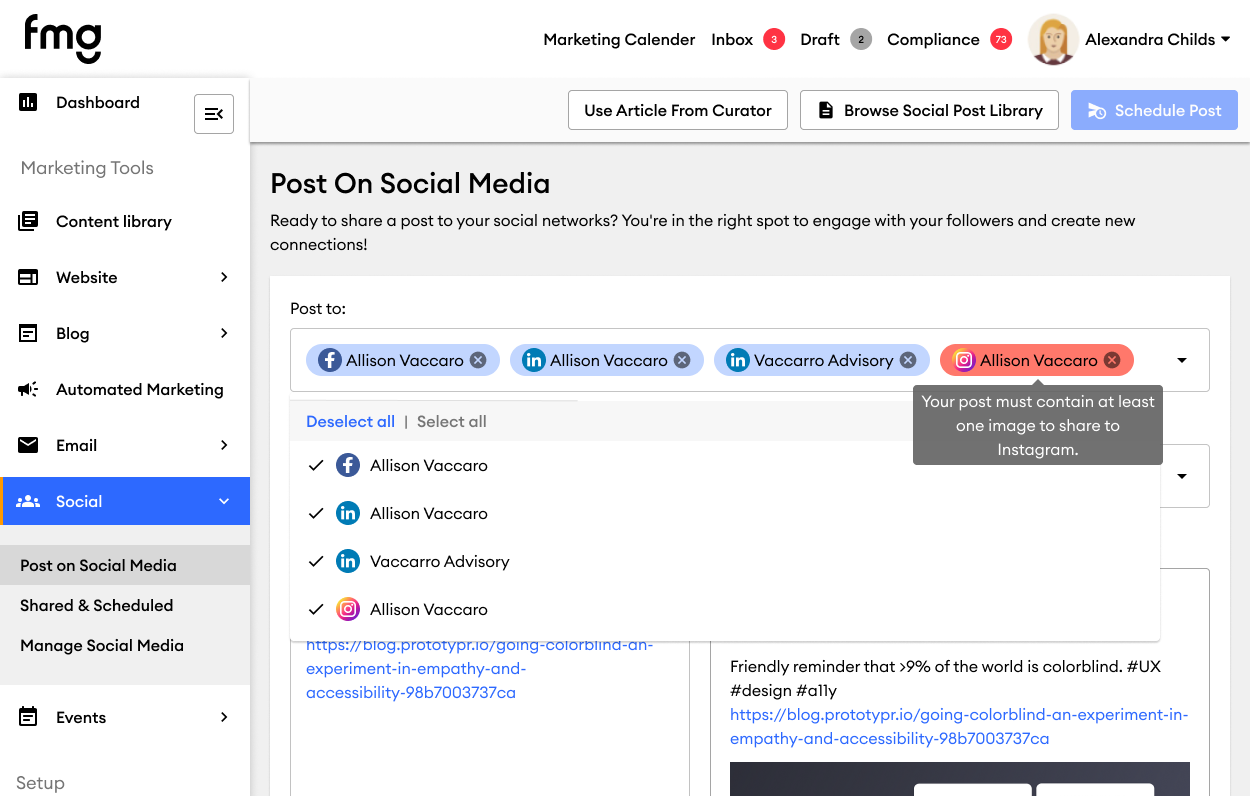Image resolution: width=1250 pixels, height=796 pixels.
Task: Remove the Instagram Allison Vaccaro chip
Action: (x=1112, y=360)
